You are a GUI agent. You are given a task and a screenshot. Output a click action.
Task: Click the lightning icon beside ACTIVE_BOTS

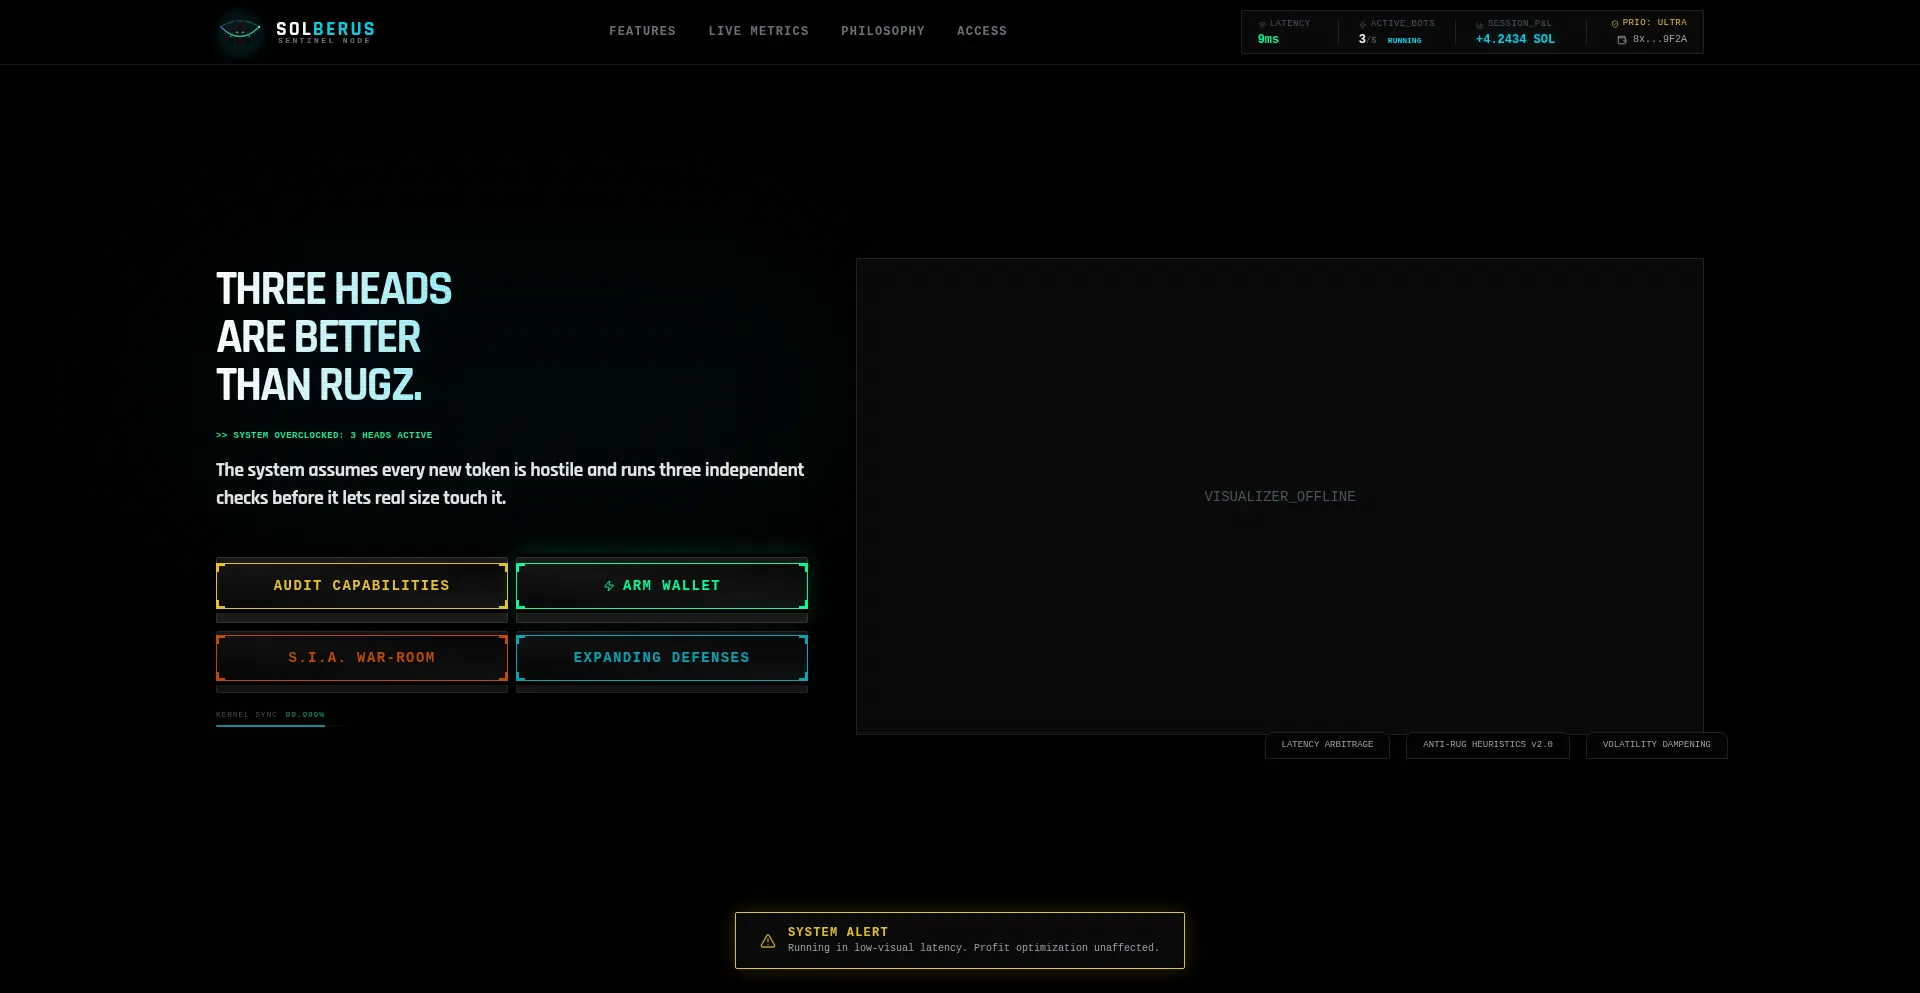point(1363,24)
